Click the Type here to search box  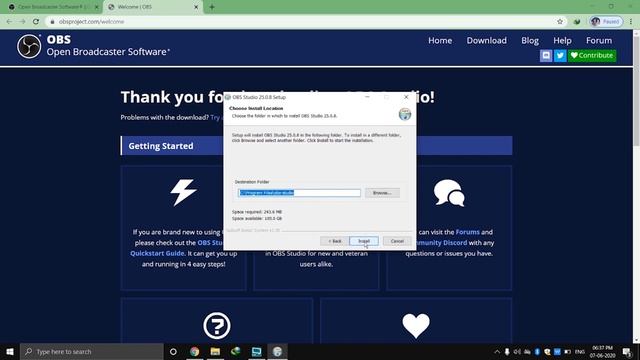tap(92, 351)
